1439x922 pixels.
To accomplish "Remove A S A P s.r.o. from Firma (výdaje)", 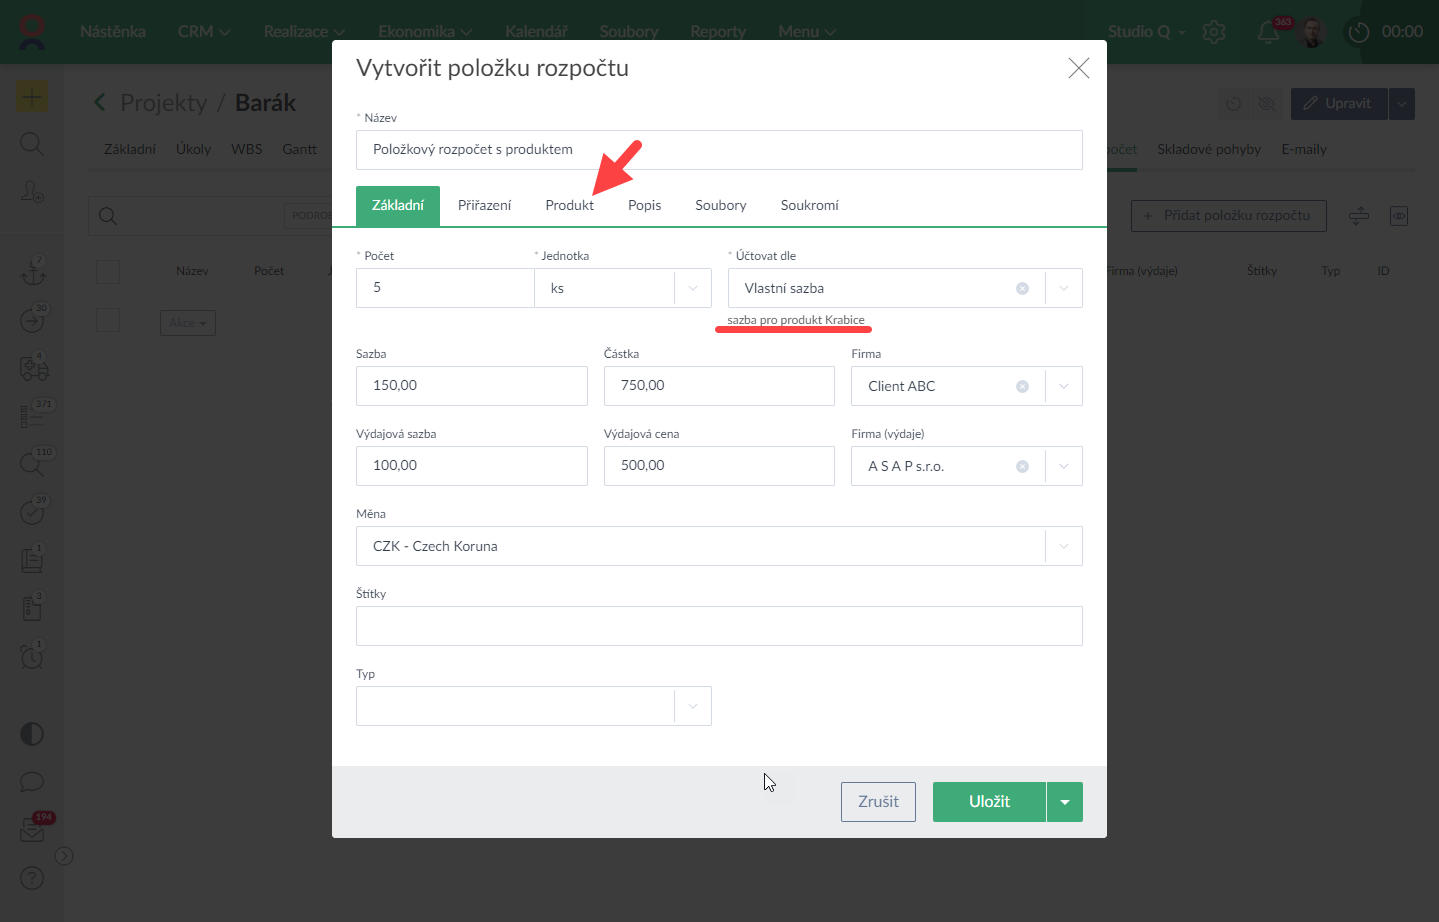I will [x=1022, y=466].
